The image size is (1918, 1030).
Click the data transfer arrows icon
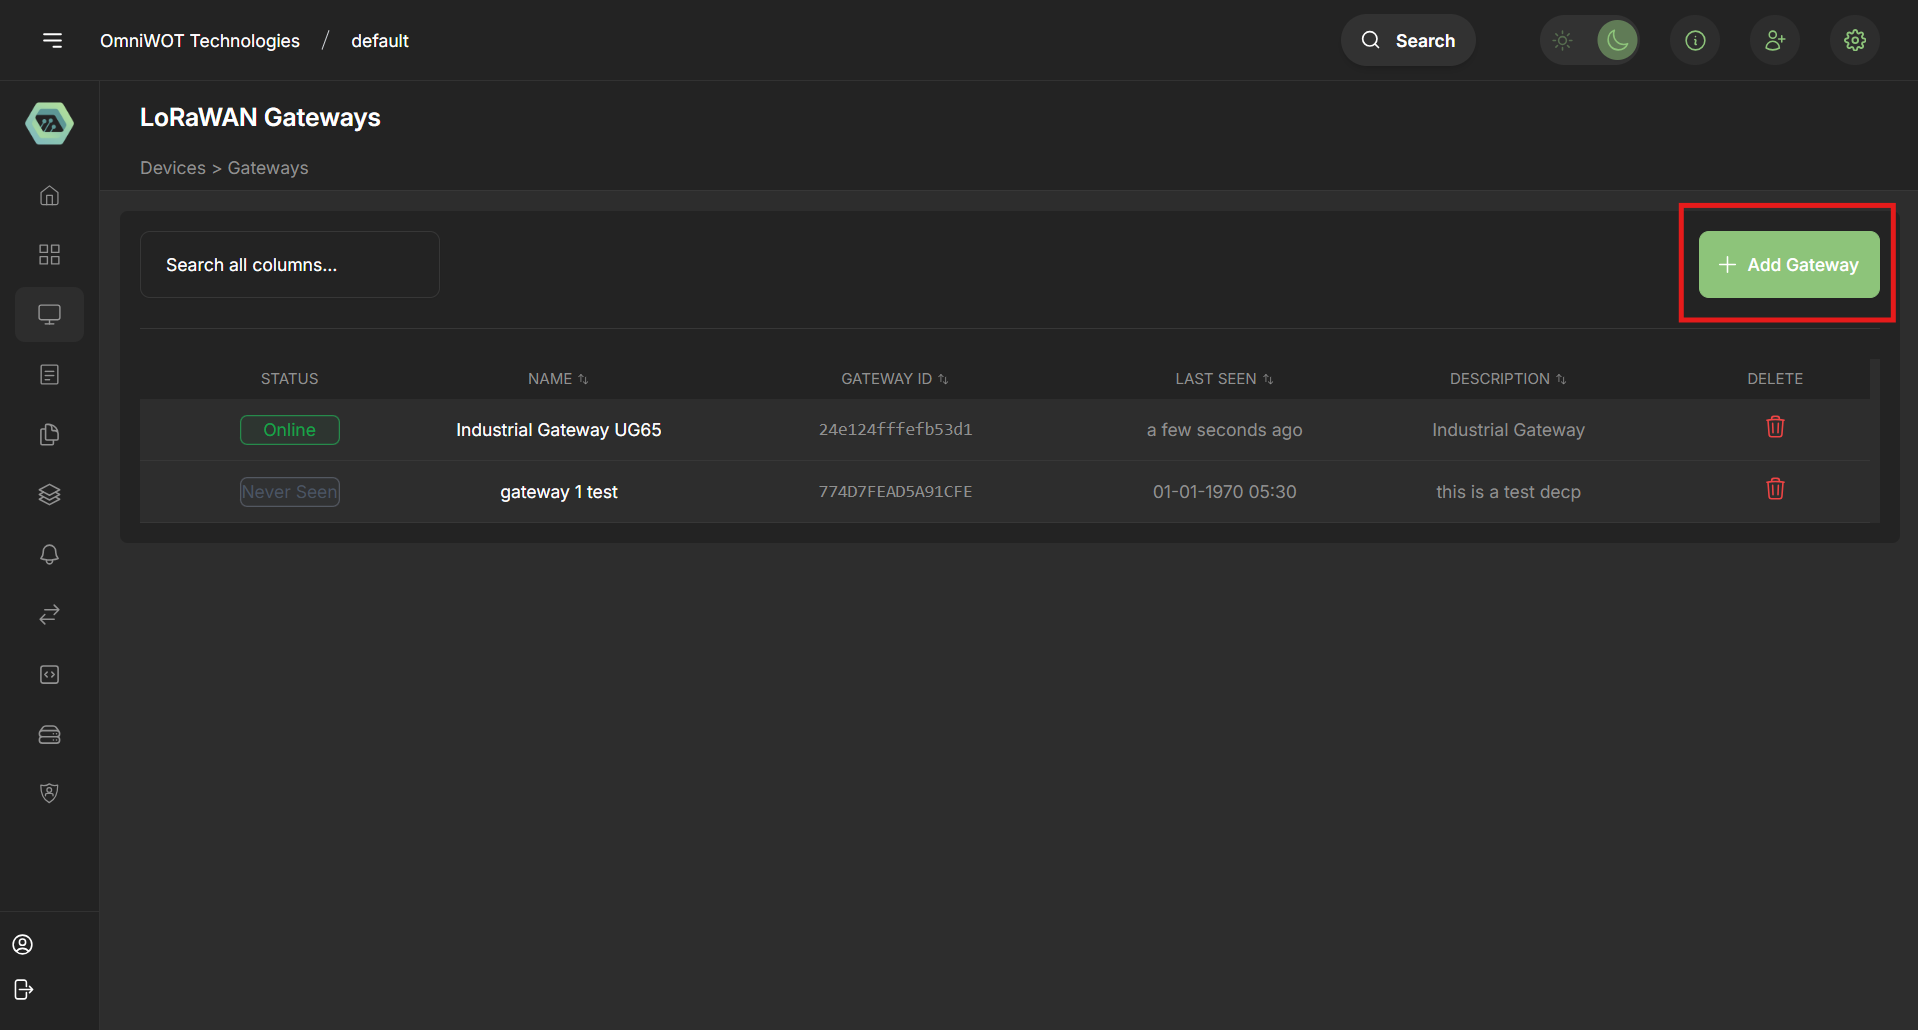49,614
